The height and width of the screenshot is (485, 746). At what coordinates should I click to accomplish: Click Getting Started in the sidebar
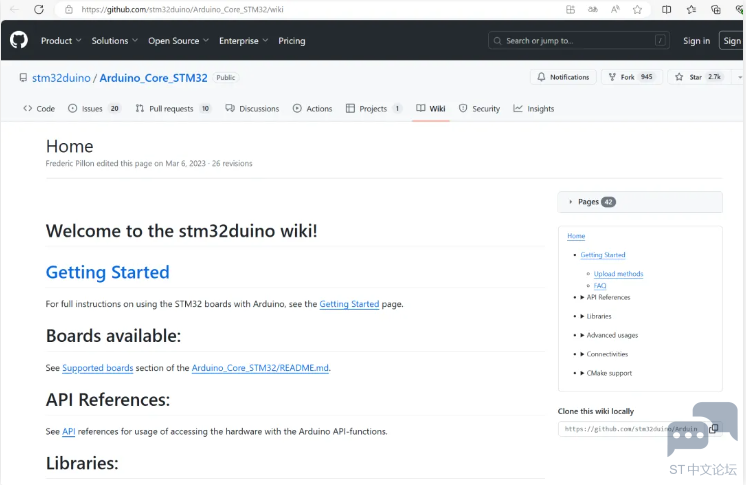[x=603, y=255]
